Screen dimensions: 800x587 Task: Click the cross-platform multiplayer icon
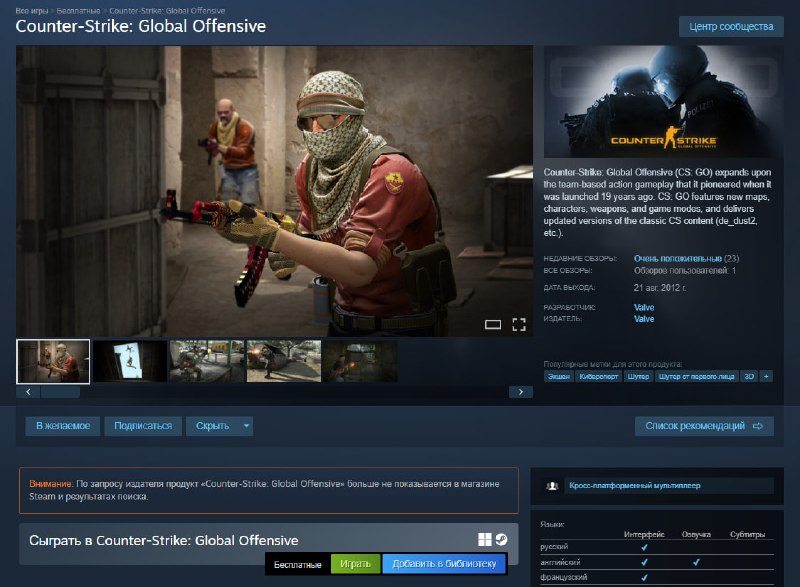click(552, 486)
